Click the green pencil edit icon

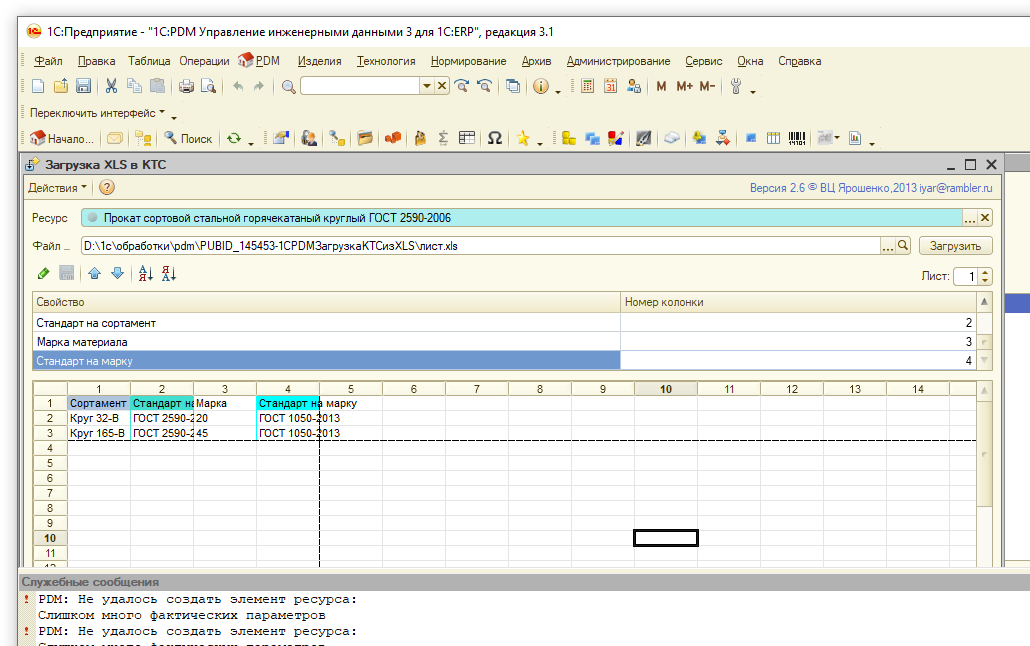43,273
